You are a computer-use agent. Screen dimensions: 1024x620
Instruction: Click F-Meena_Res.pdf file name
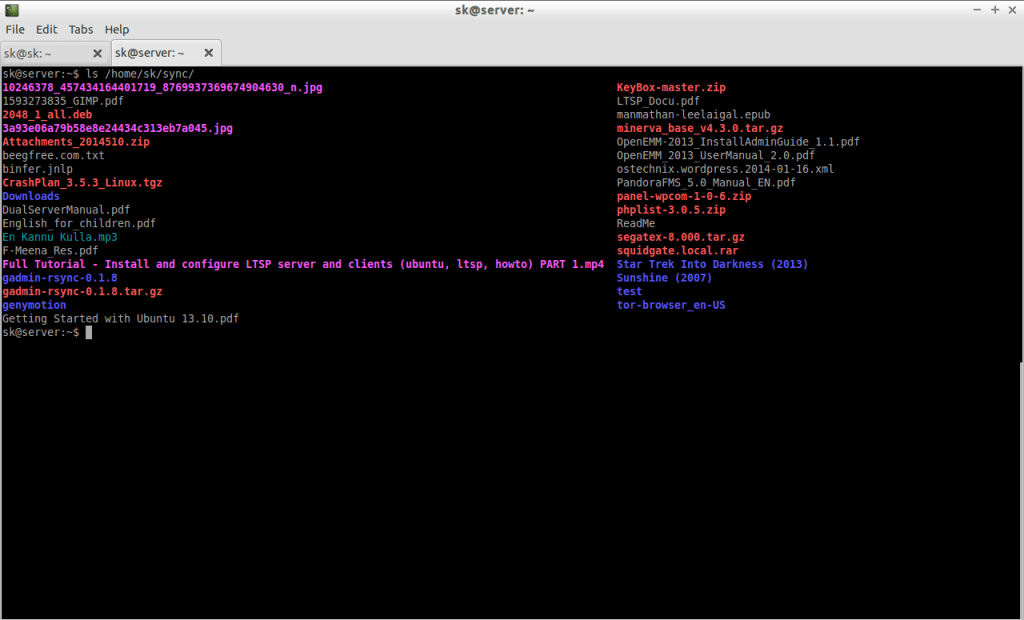pos(50,251)
